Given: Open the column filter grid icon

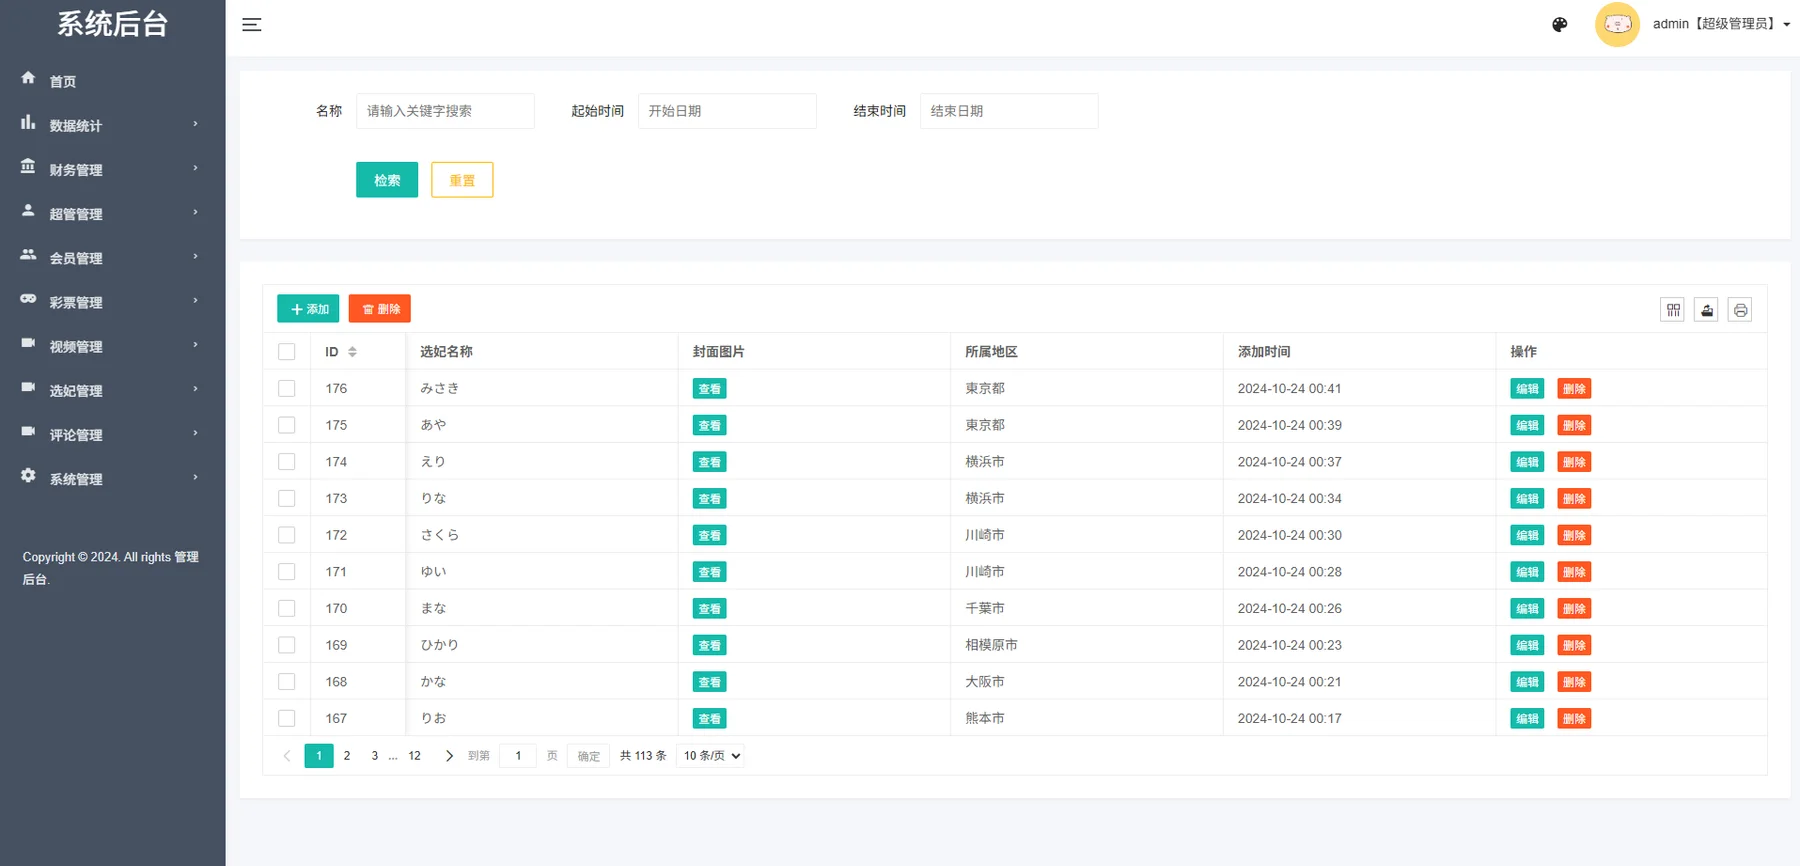Looking at the screenshot, I should (x=1673, y=310).
